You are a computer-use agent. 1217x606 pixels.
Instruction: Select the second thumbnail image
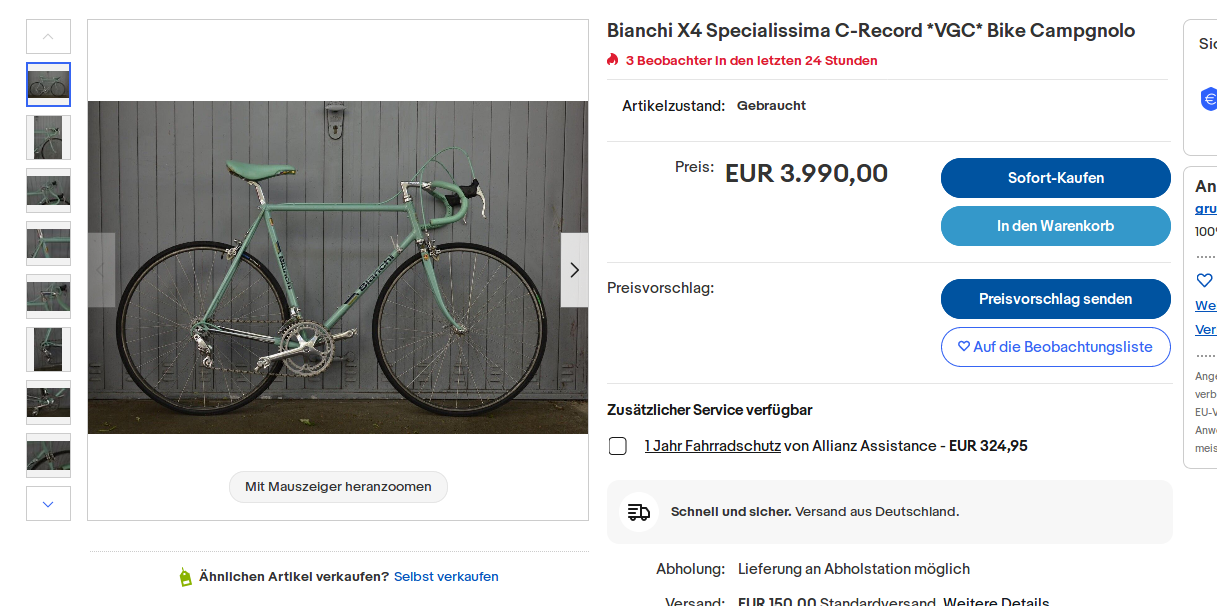coord(48,137)
